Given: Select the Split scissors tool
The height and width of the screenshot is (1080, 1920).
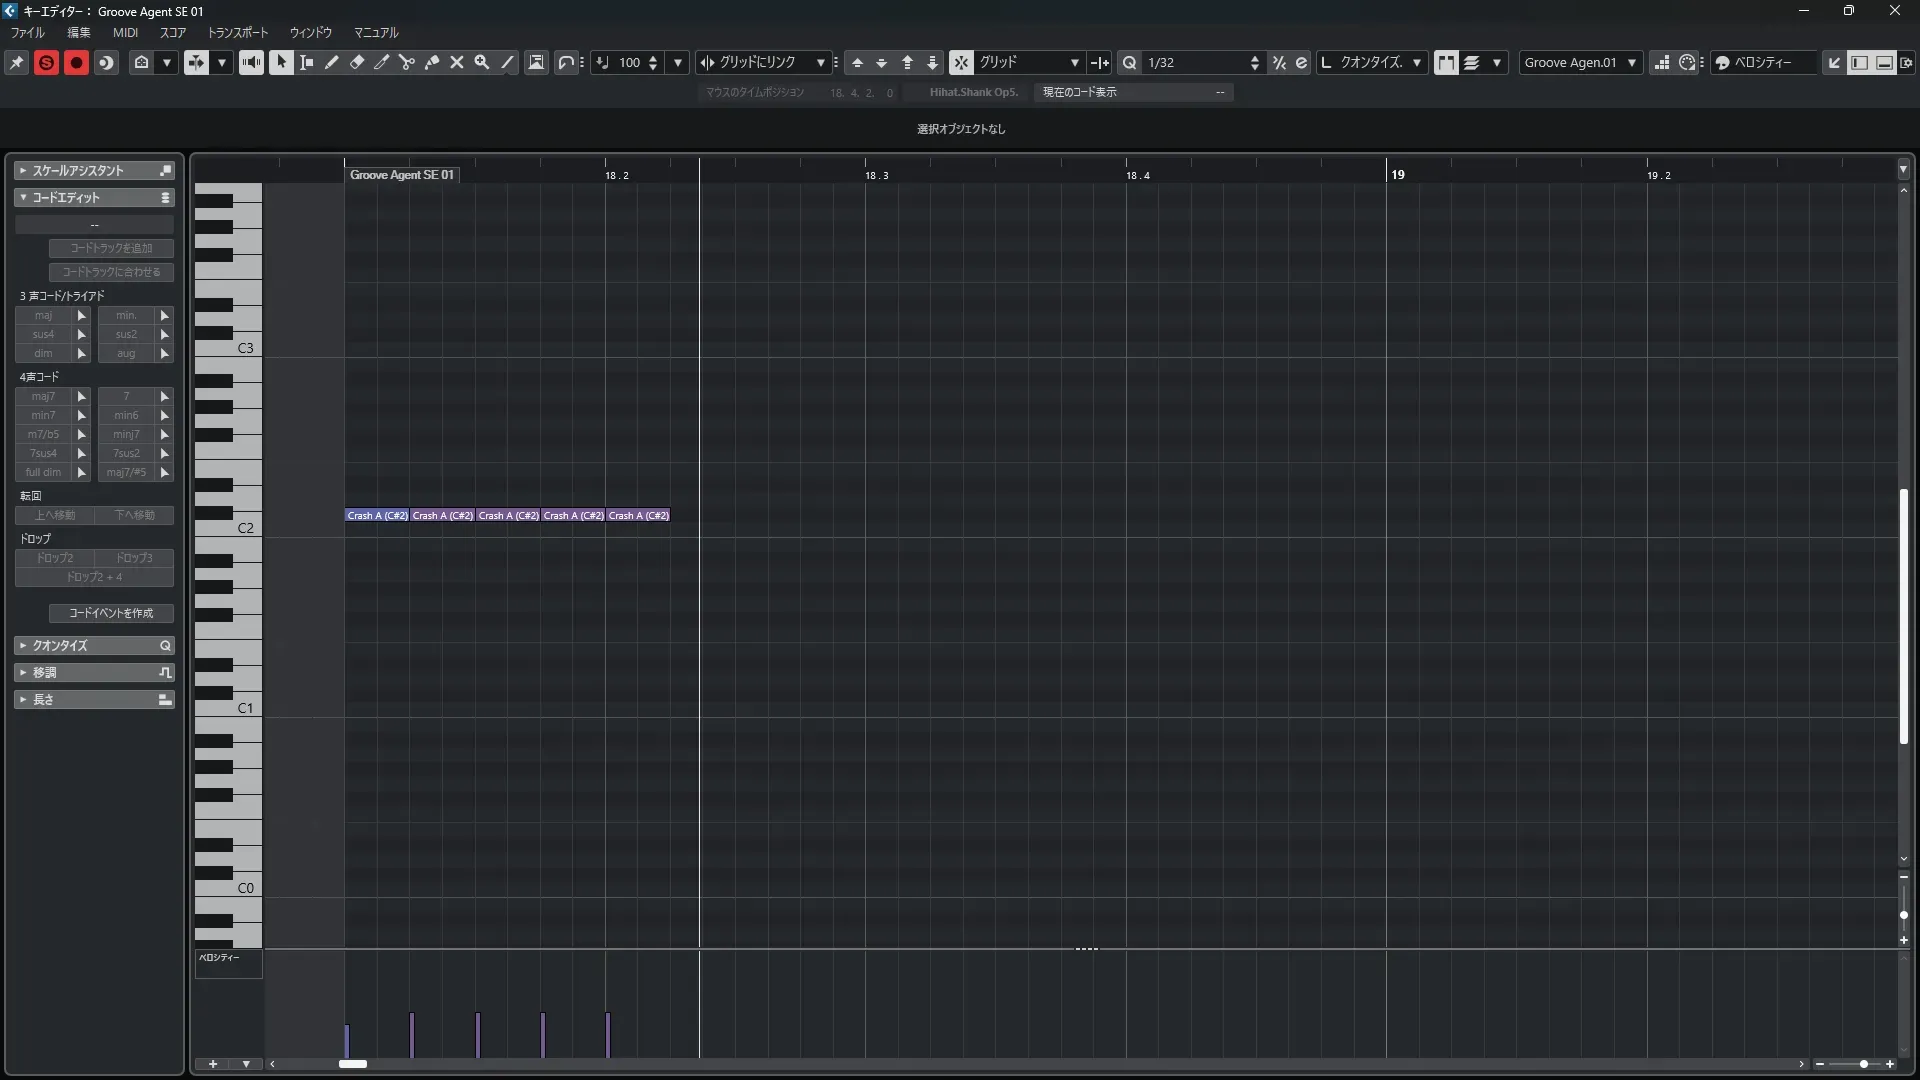Looking at the screenshot, I should pyautogui.click(x=406, y=62).
